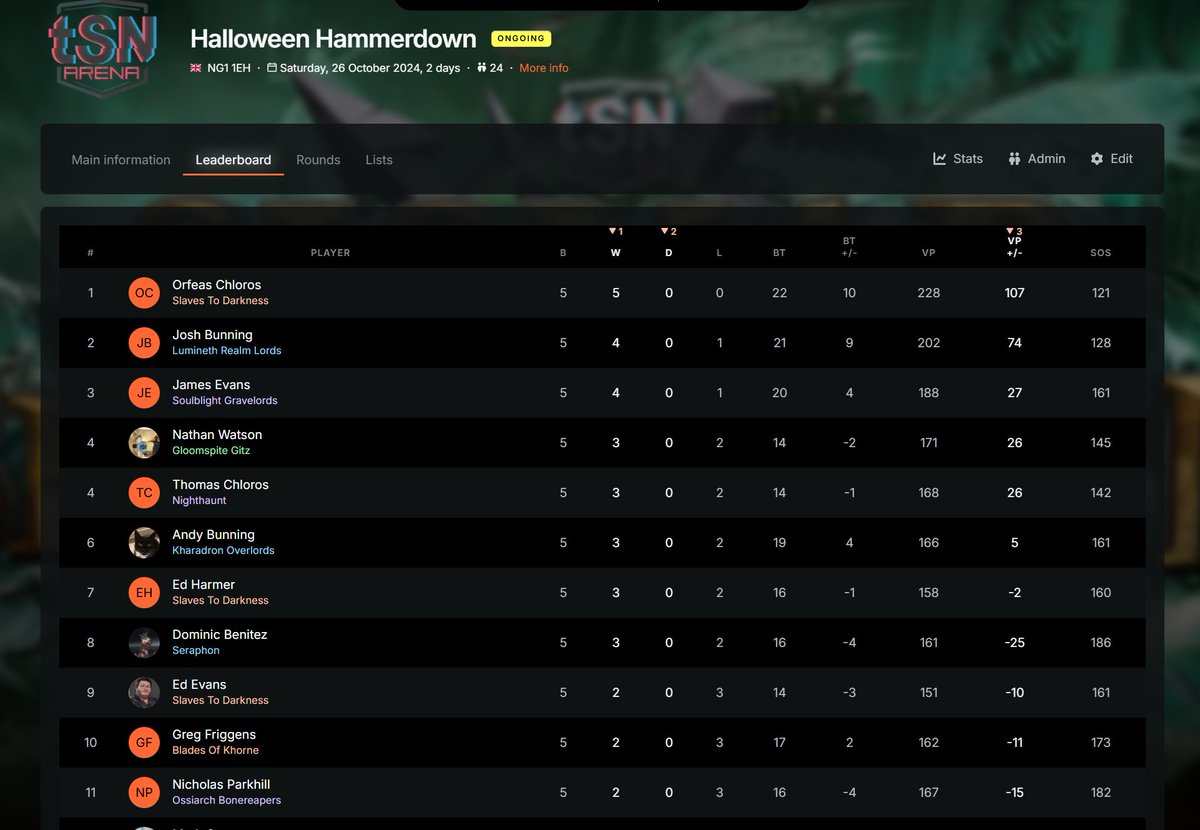Click Orfeas Chloros OC avatar
1200x830 pixels.
(144, 293)
